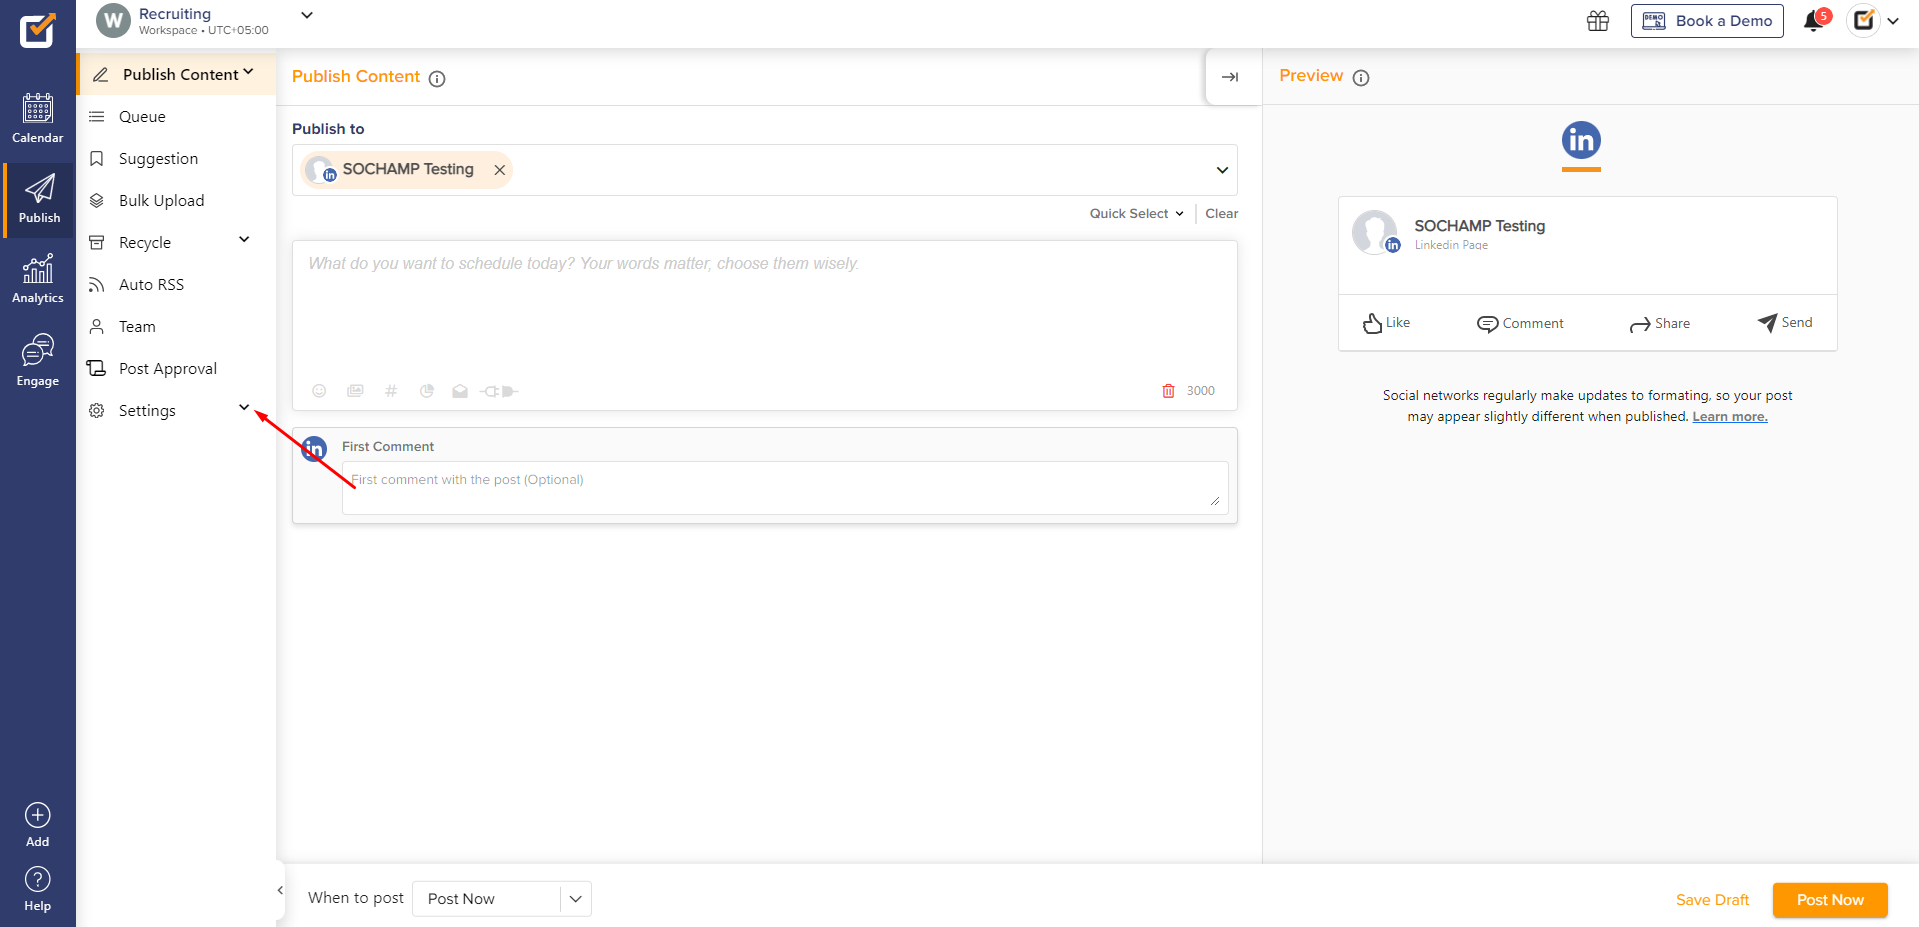
Task: Delete post content with red trash icon
Action: 1168,391
